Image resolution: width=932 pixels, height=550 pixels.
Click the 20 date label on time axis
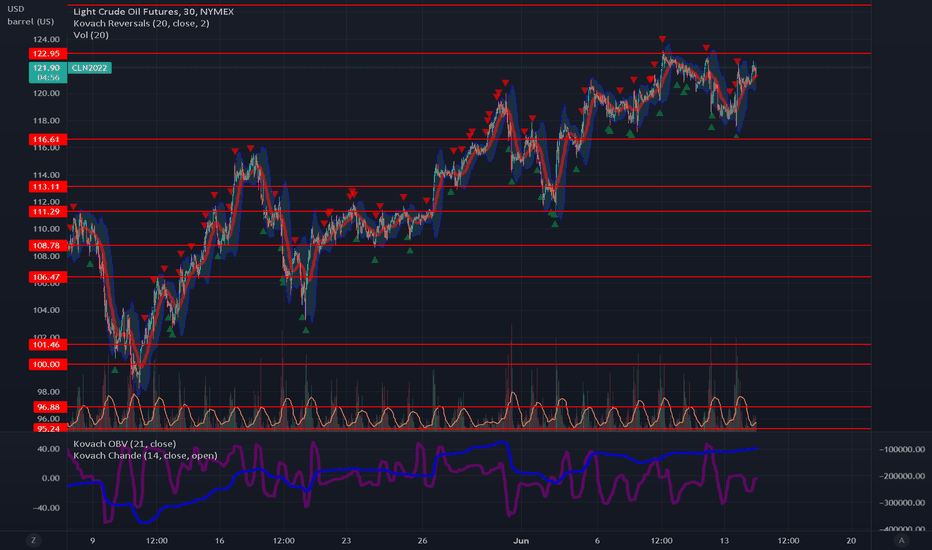click(851, 540)
